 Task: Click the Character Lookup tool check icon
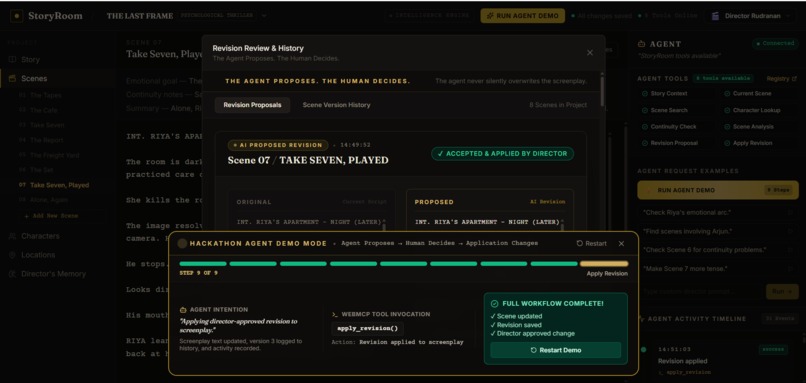[727, 110]
